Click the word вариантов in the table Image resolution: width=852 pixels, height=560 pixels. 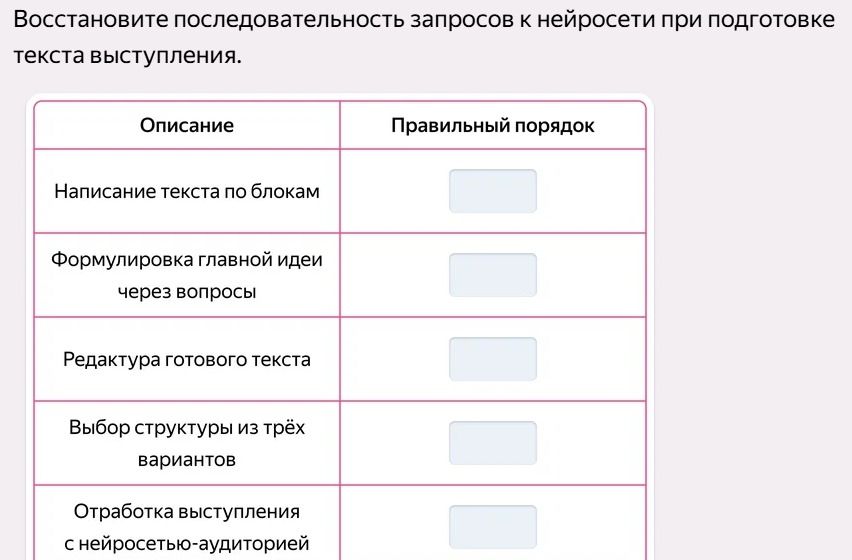187,460
